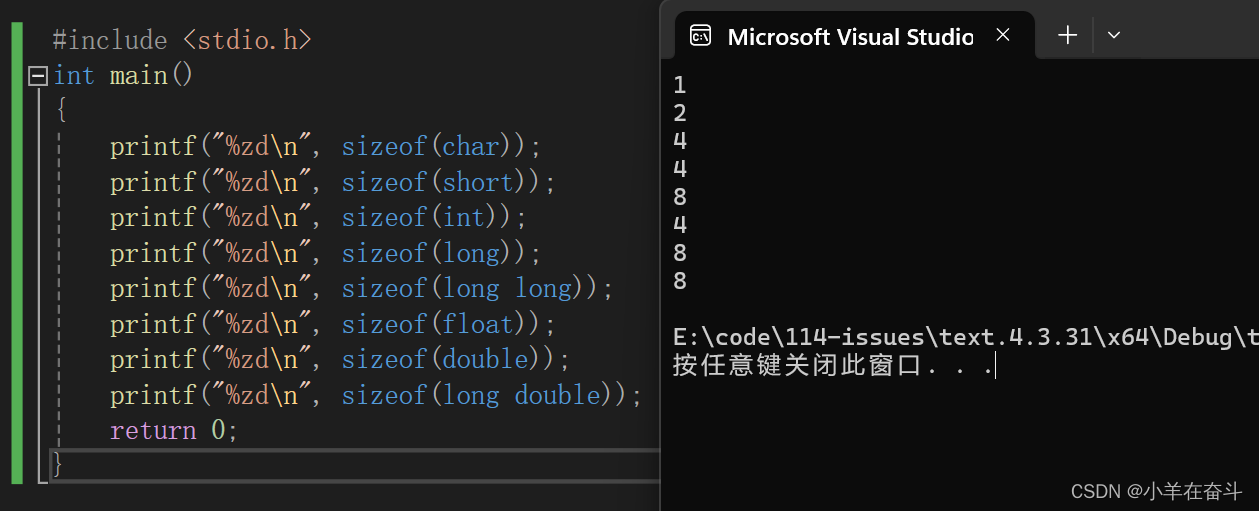Viewport: 1259px width, 511px height.
Task: Open a new terminal tab with plus
Action: (1068, 36)
